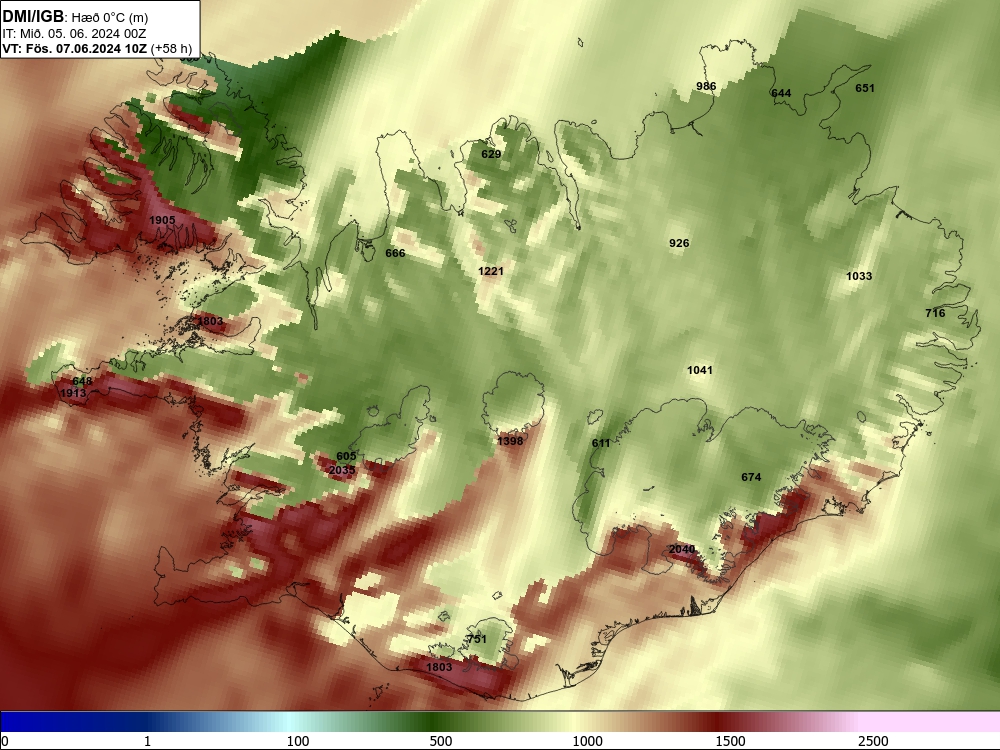Click the 500 mark on the color scale
The height and width of the screenshot is (750, 1000).
(x=441, y=741)
